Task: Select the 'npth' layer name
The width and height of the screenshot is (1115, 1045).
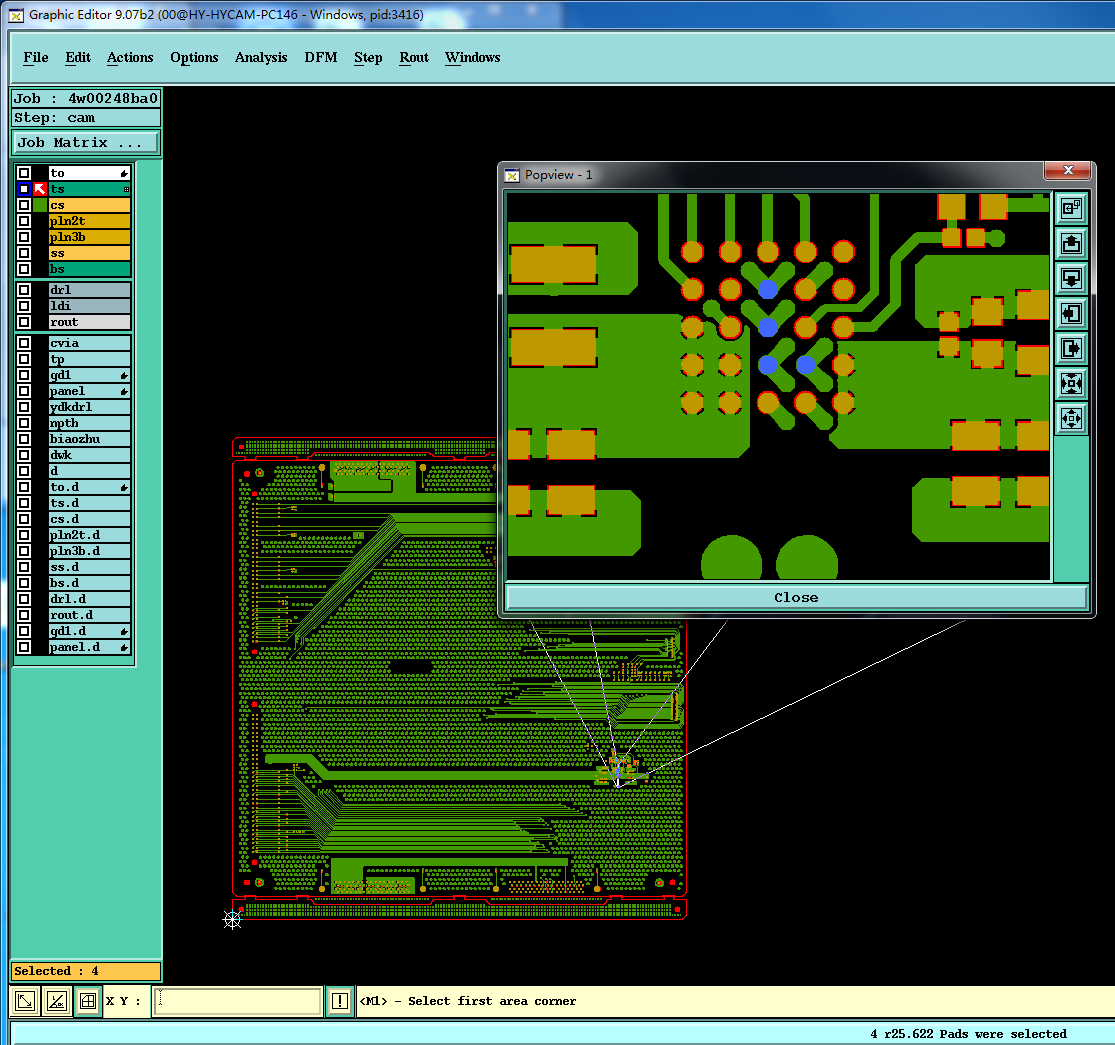Action: [90, 424]
